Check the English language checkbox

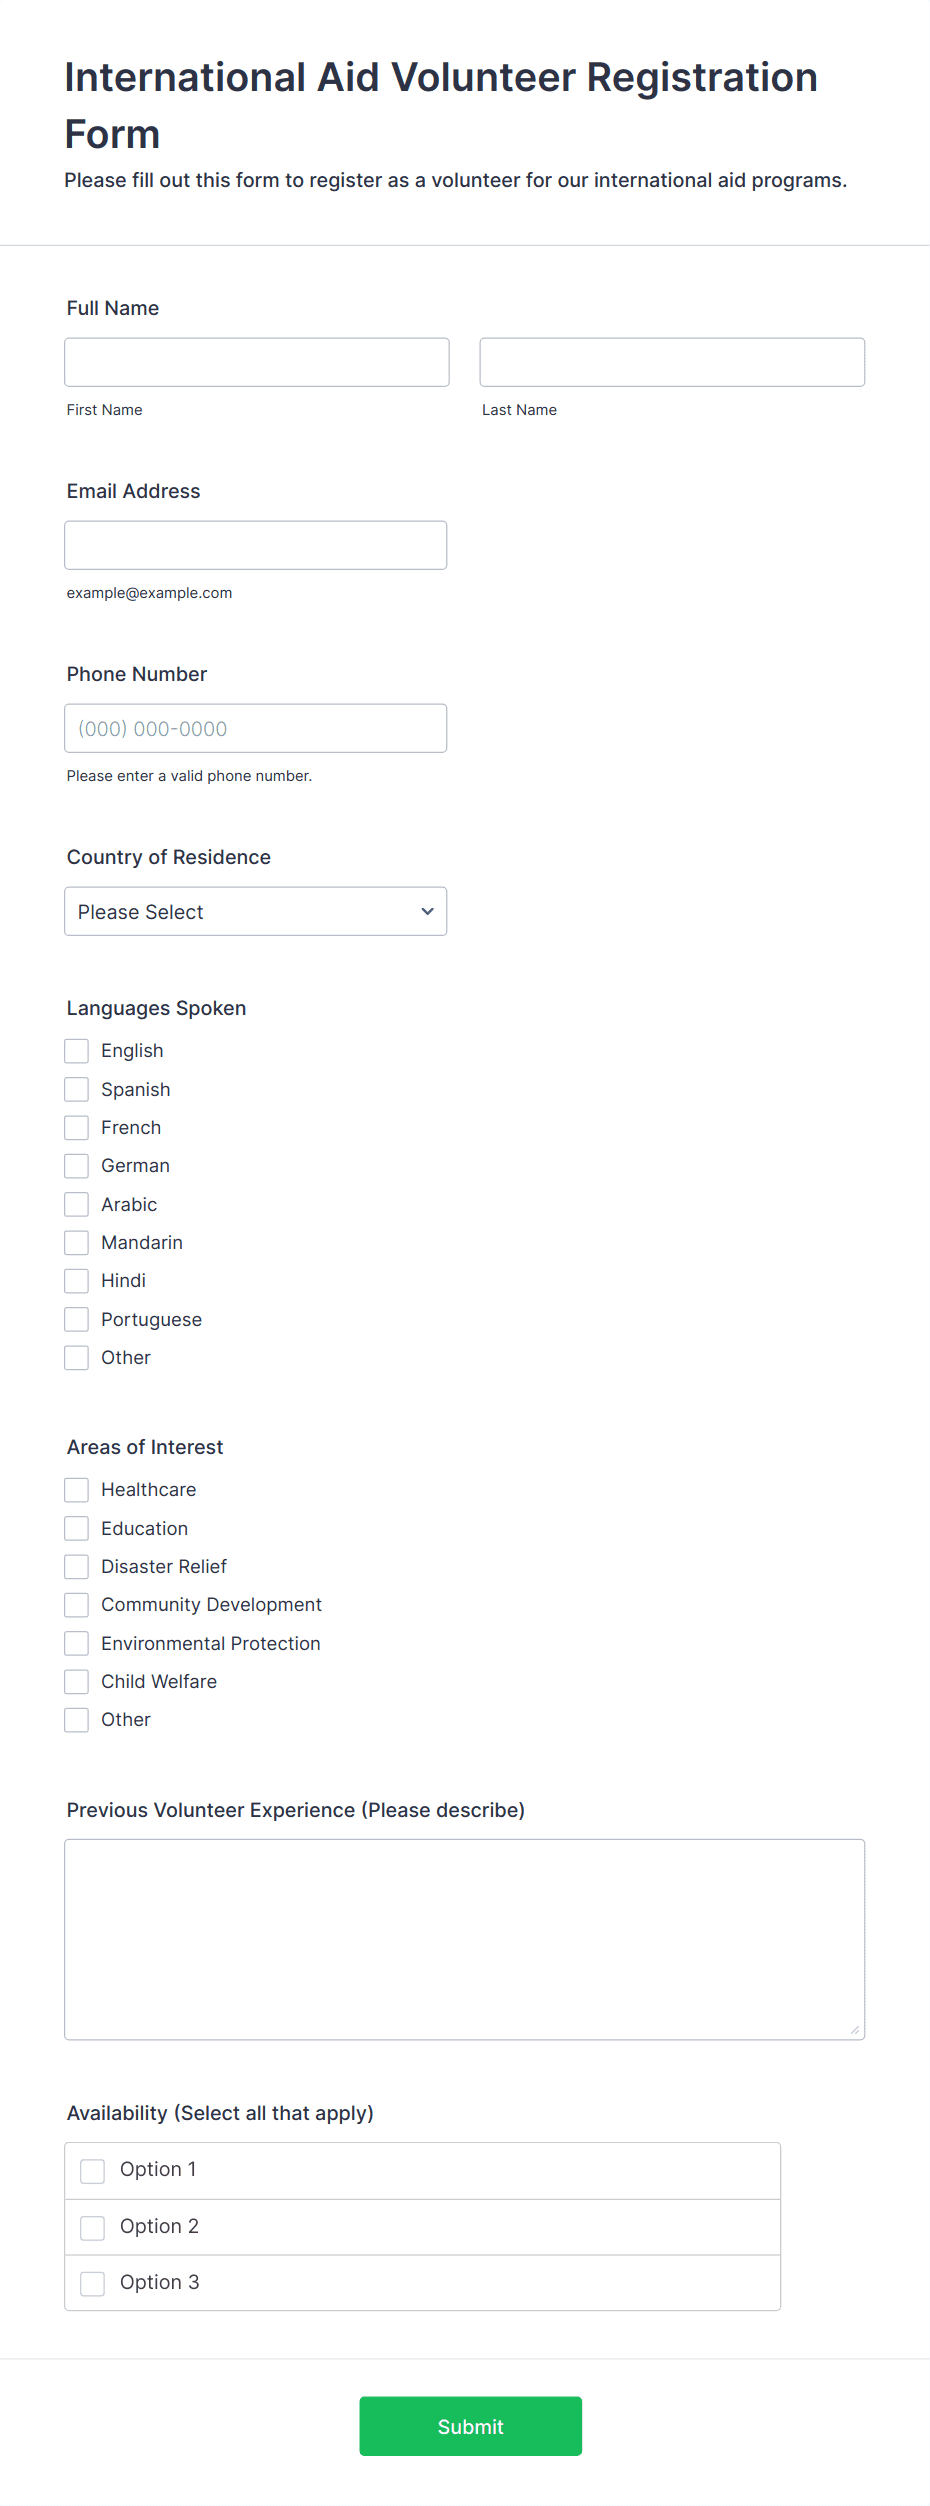point(77,1051)
